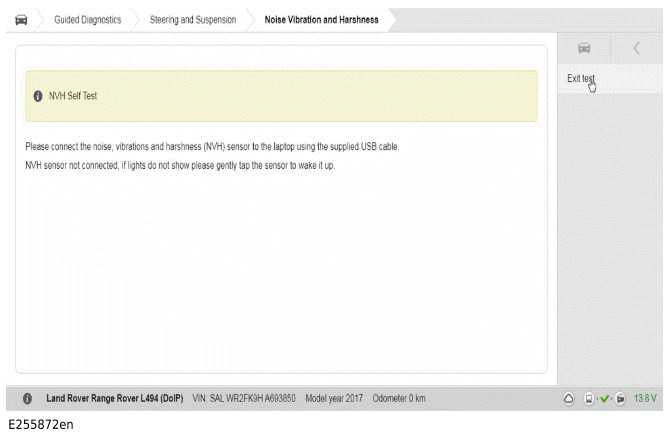
Task: Open Guided Diagnostics breadcrumb
Action: (87, 19)
